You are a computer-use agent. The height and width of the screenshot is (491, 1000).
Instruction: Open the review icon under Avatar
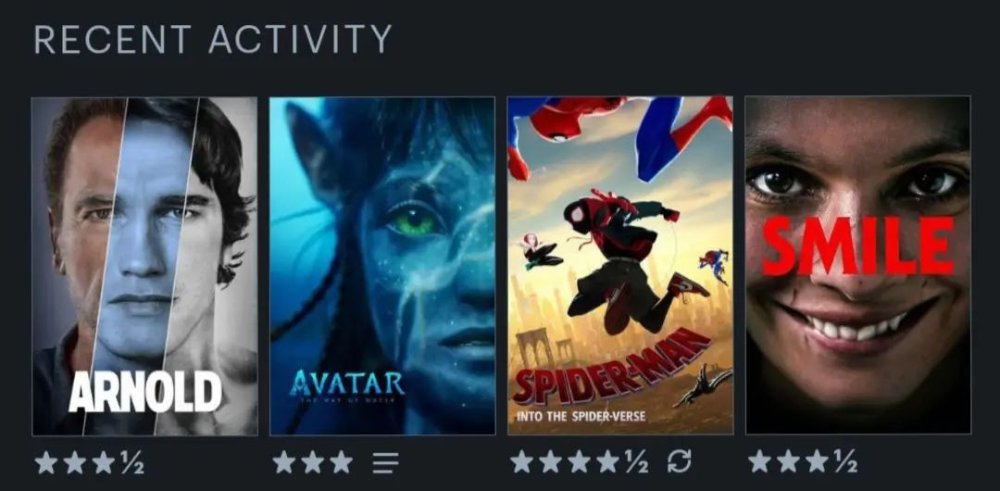click(x=386, y=462)
